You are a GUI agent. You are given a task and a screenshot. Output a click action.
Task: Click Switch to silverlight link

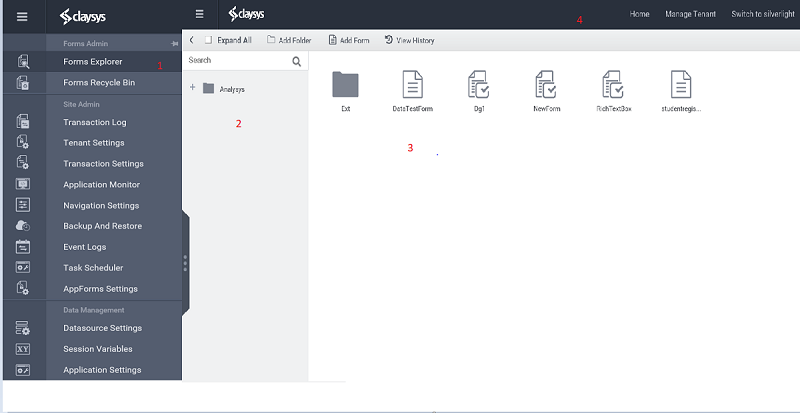(761, 14)
